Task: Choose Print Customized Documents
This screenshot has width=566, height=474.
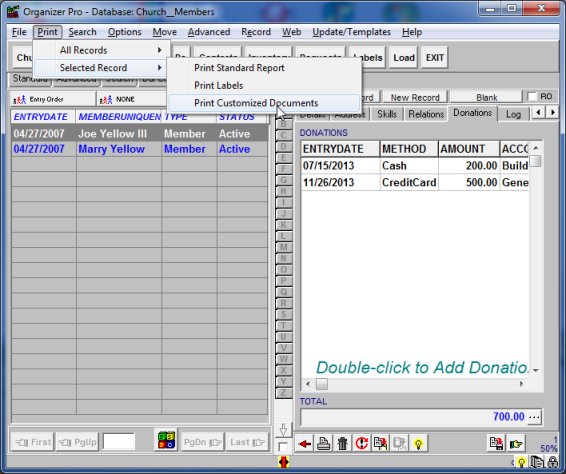Action: click(x=264, y=103)
